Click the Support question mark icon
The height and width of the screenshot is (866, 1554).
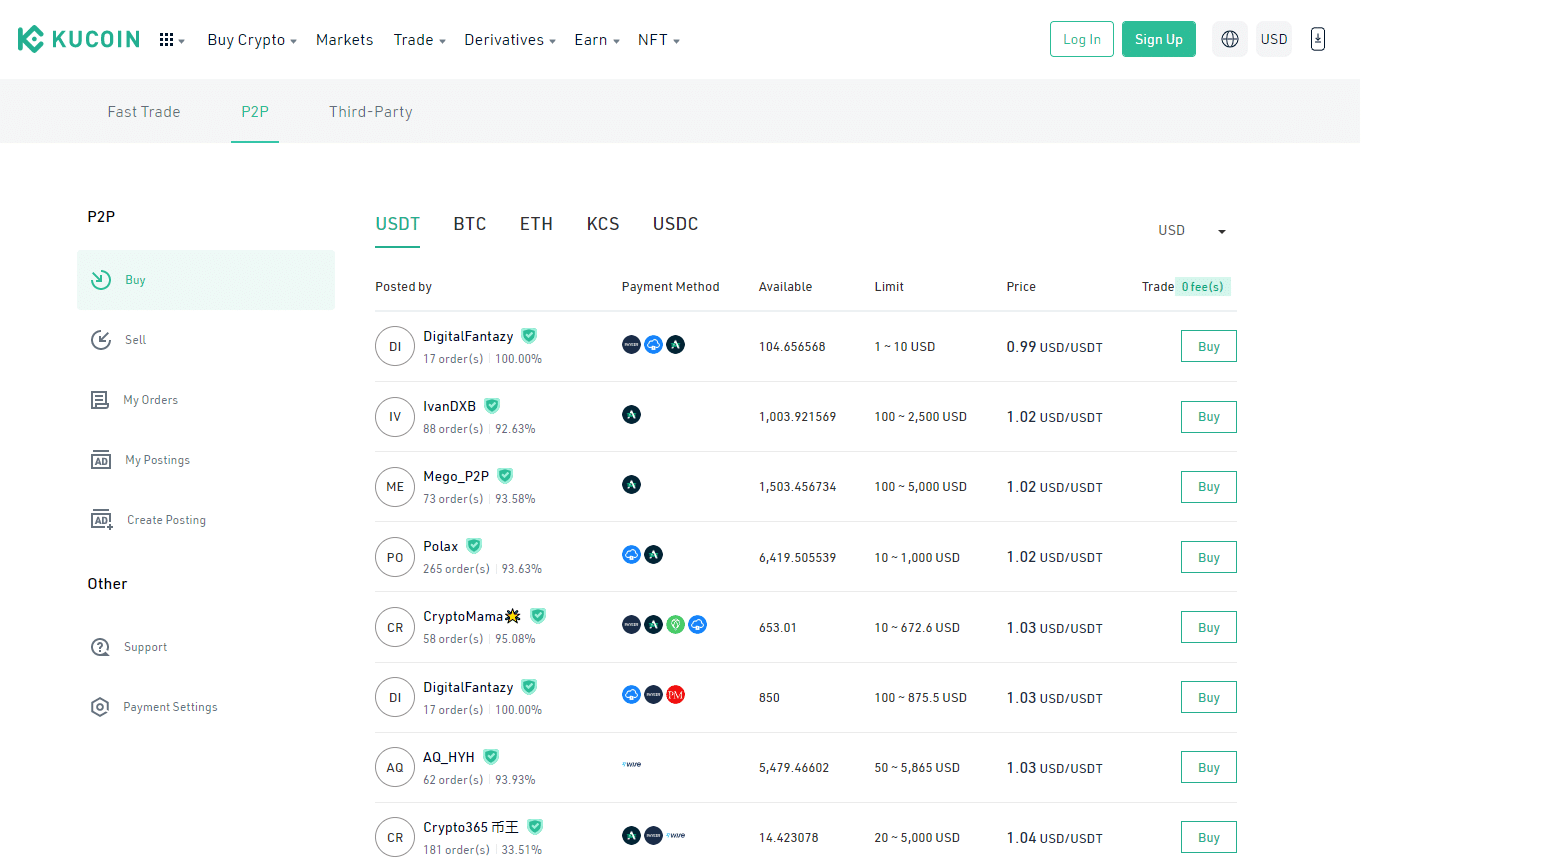[100, 647]
